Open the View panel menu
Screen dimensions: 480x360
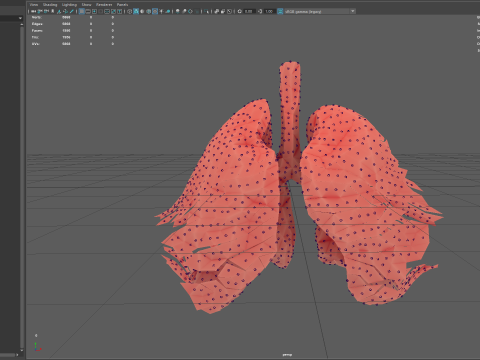click(34, 4)
